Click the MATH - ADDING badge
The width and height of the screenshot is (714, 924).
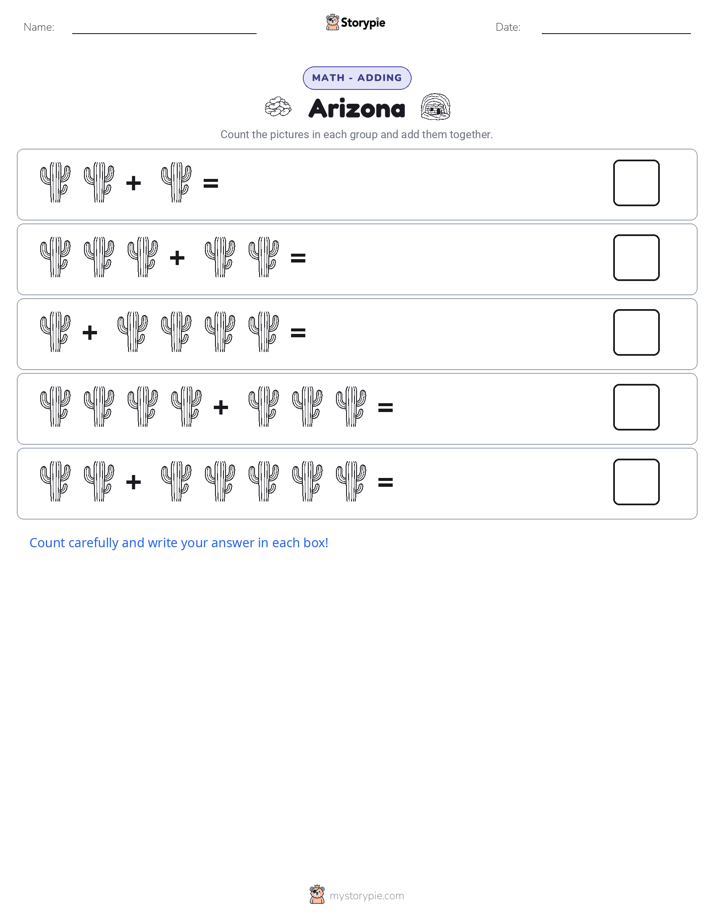pos(357,78)
